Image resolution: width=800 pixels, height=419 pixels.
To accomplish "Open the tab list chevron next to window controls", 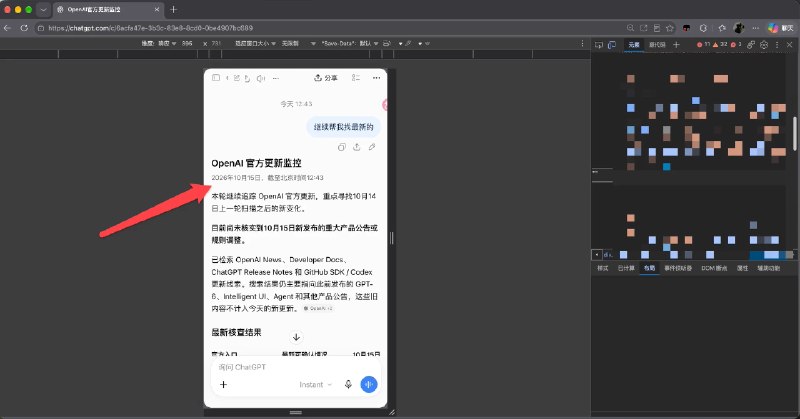I will [44, 9].
